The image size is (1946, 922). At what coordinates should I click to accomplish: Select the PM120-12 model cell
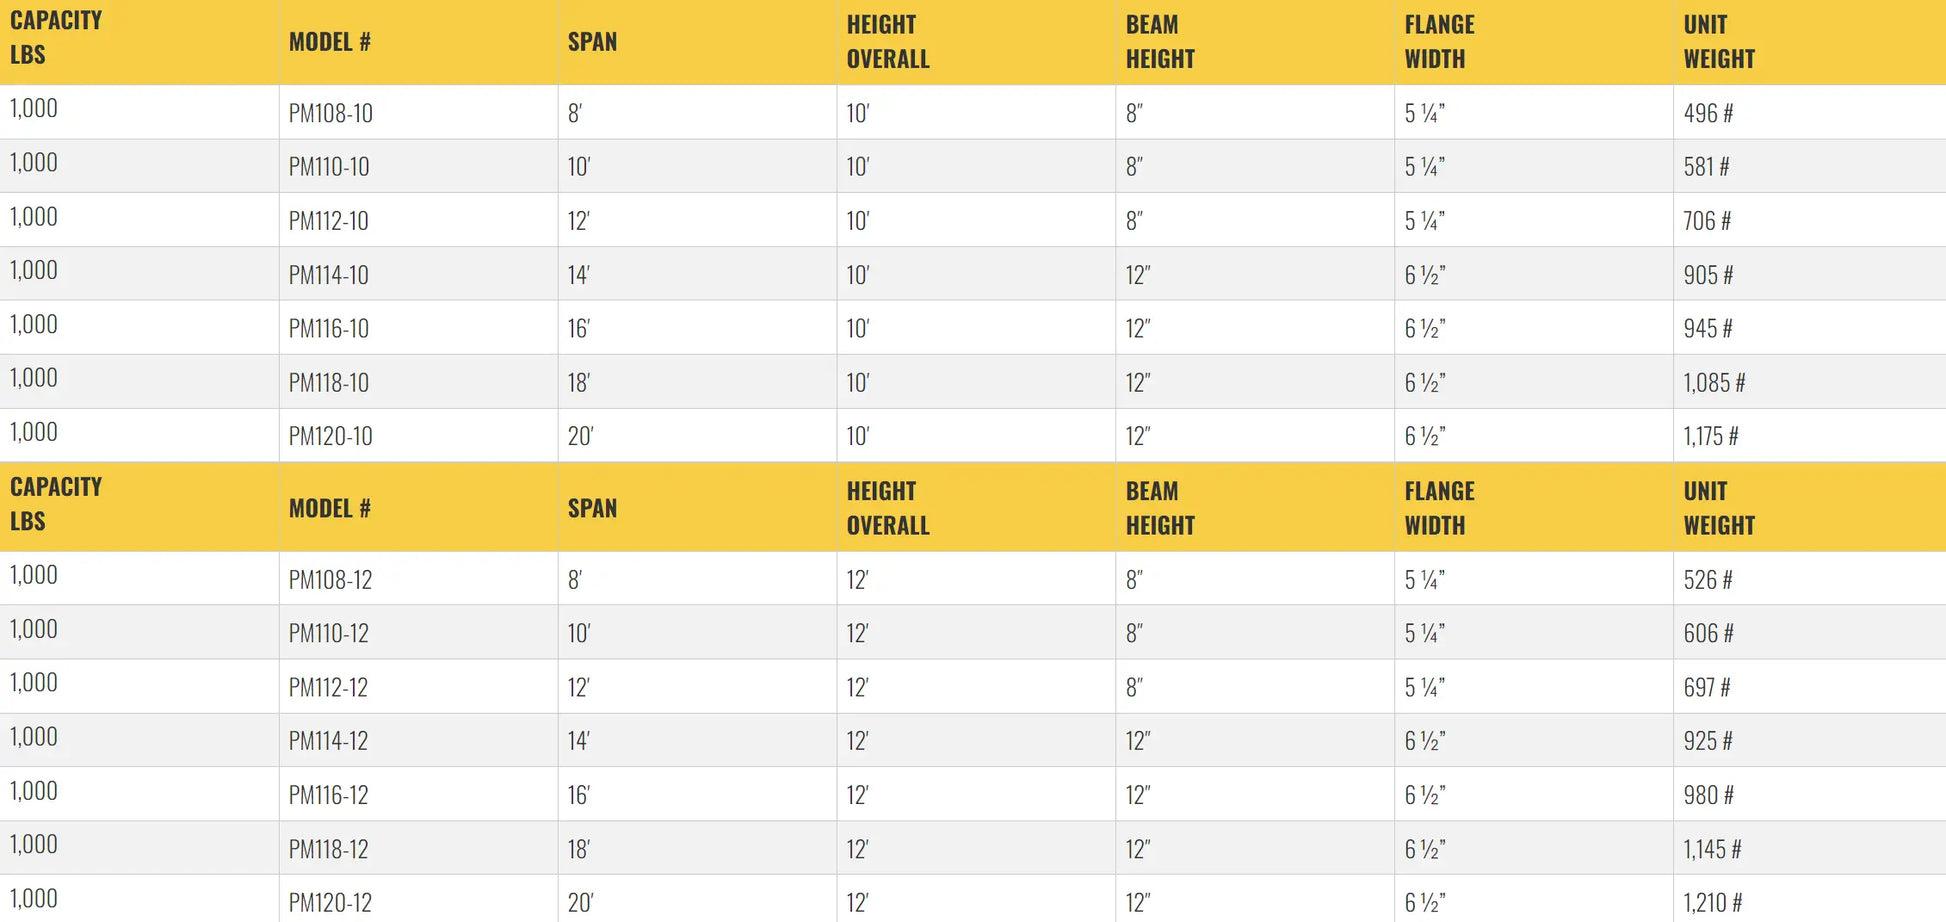click(x=330, y=903)
